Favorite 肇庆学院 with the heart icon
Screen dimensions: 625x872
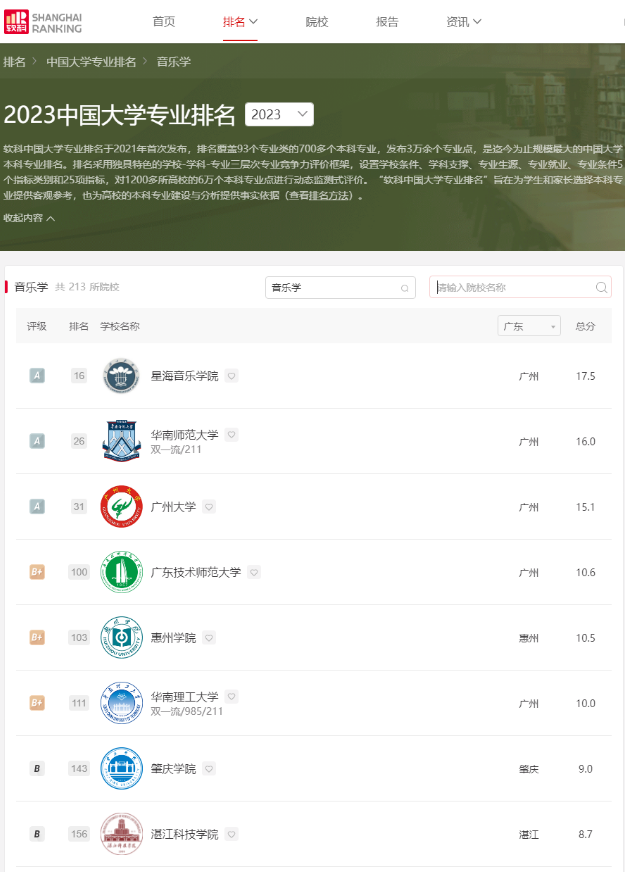point(209,769)
